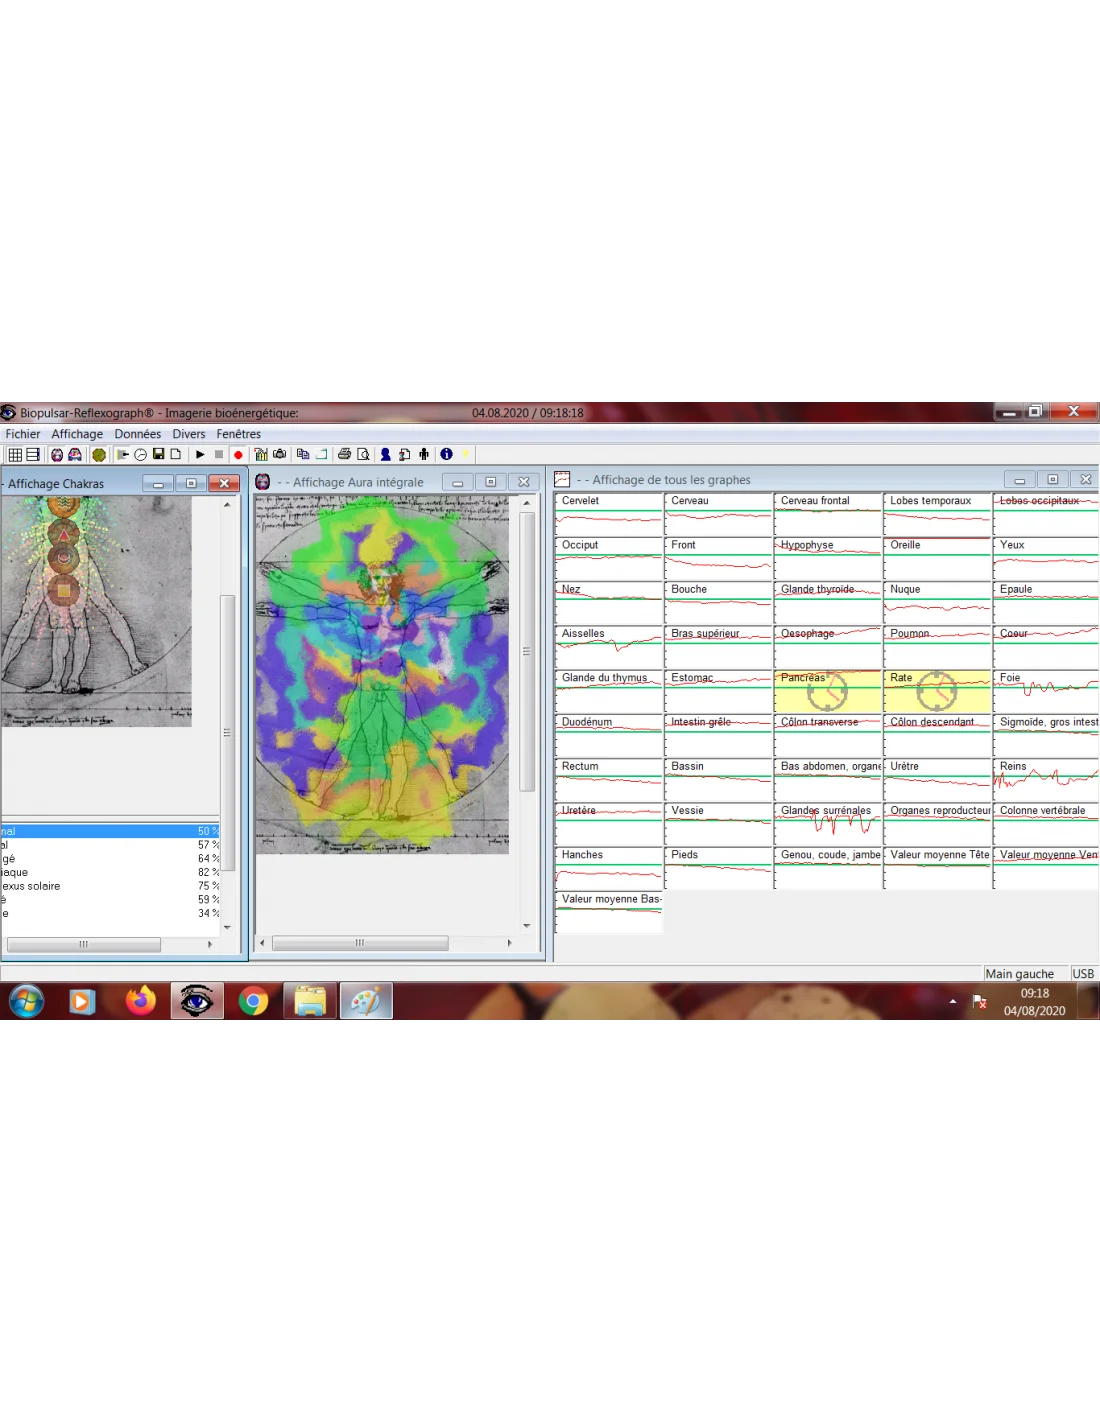This screenshot has width=1100, height=1422.
Task: Select the Valeur moyenne Bas graph
Action: coord(608,913)
